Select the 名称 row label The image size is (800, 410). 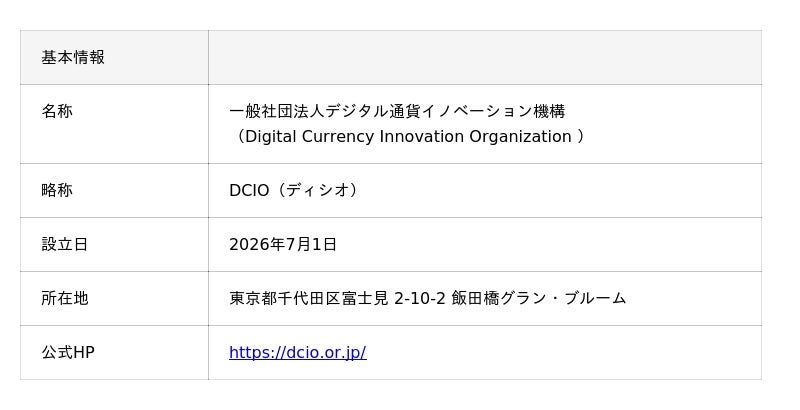pos(57,111)
